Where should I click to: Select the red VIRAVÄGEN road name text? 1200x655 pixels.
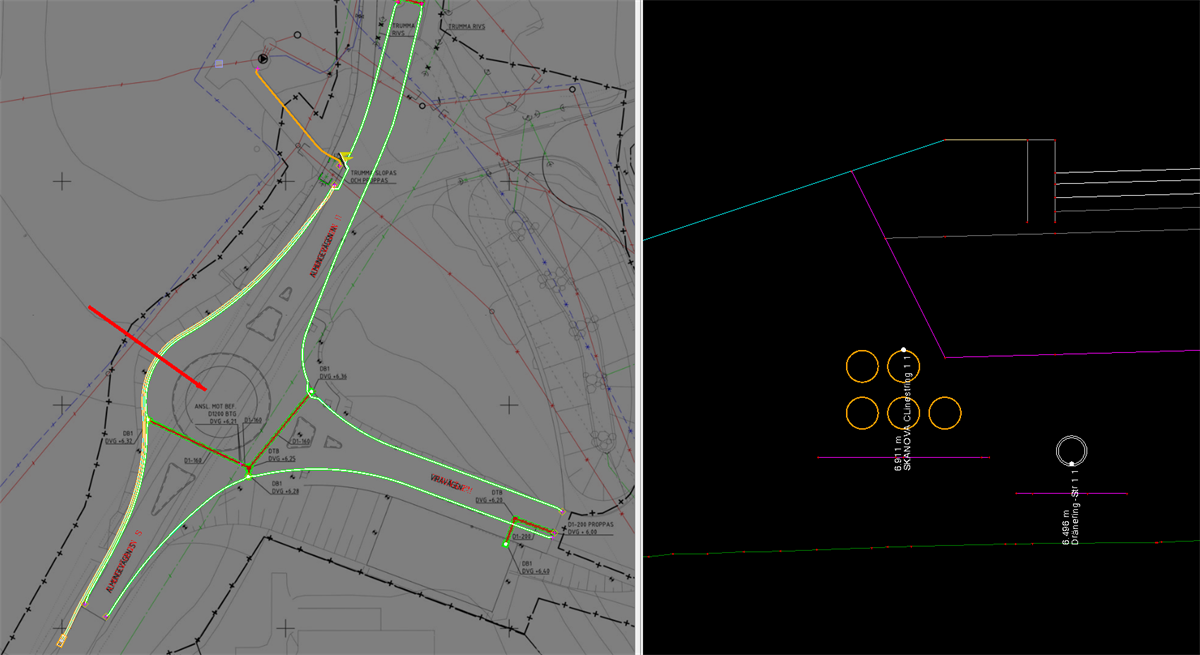(x=452, y=484)
